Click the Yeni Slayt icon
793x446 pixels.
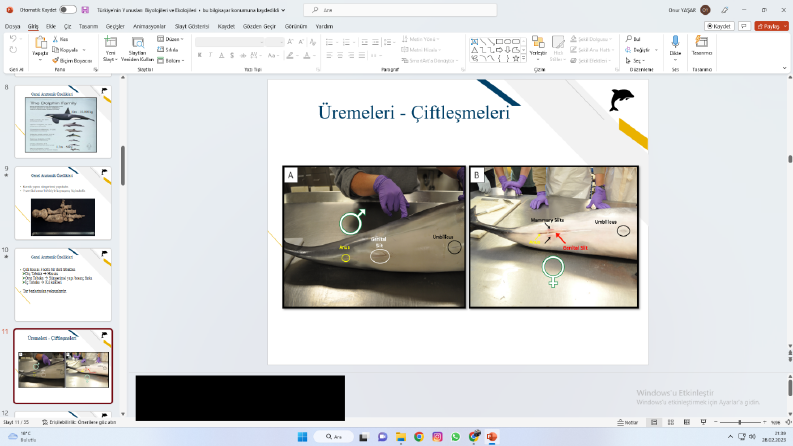pos(110,42)
